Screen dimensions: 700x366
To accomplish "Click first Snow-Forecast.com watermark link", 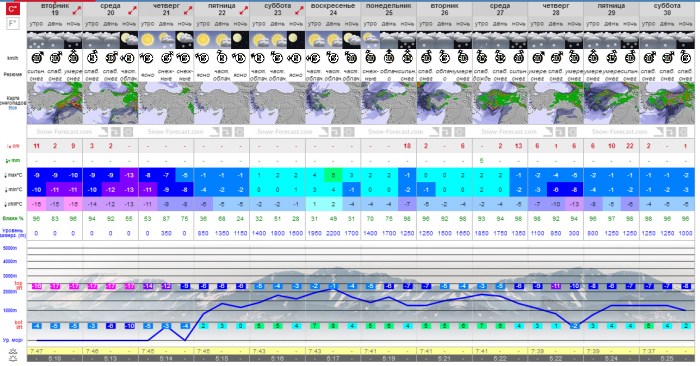I will click(64, 132).
